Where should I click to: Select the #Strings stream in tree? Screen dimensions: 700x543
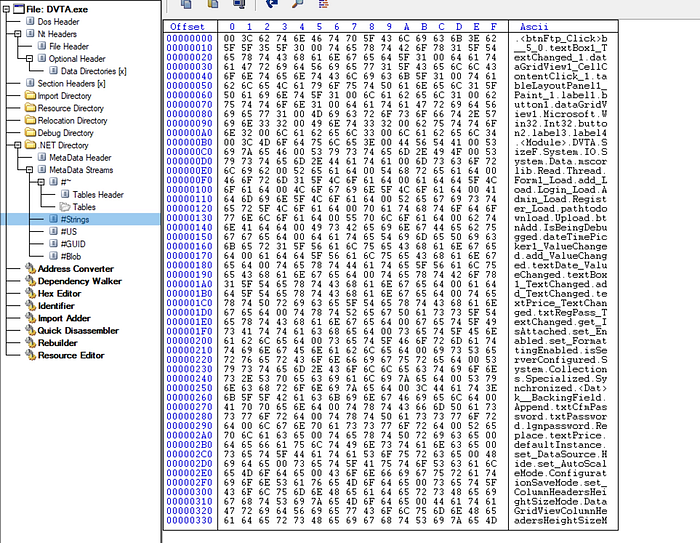pyautogui.click(x=75, y=219)
